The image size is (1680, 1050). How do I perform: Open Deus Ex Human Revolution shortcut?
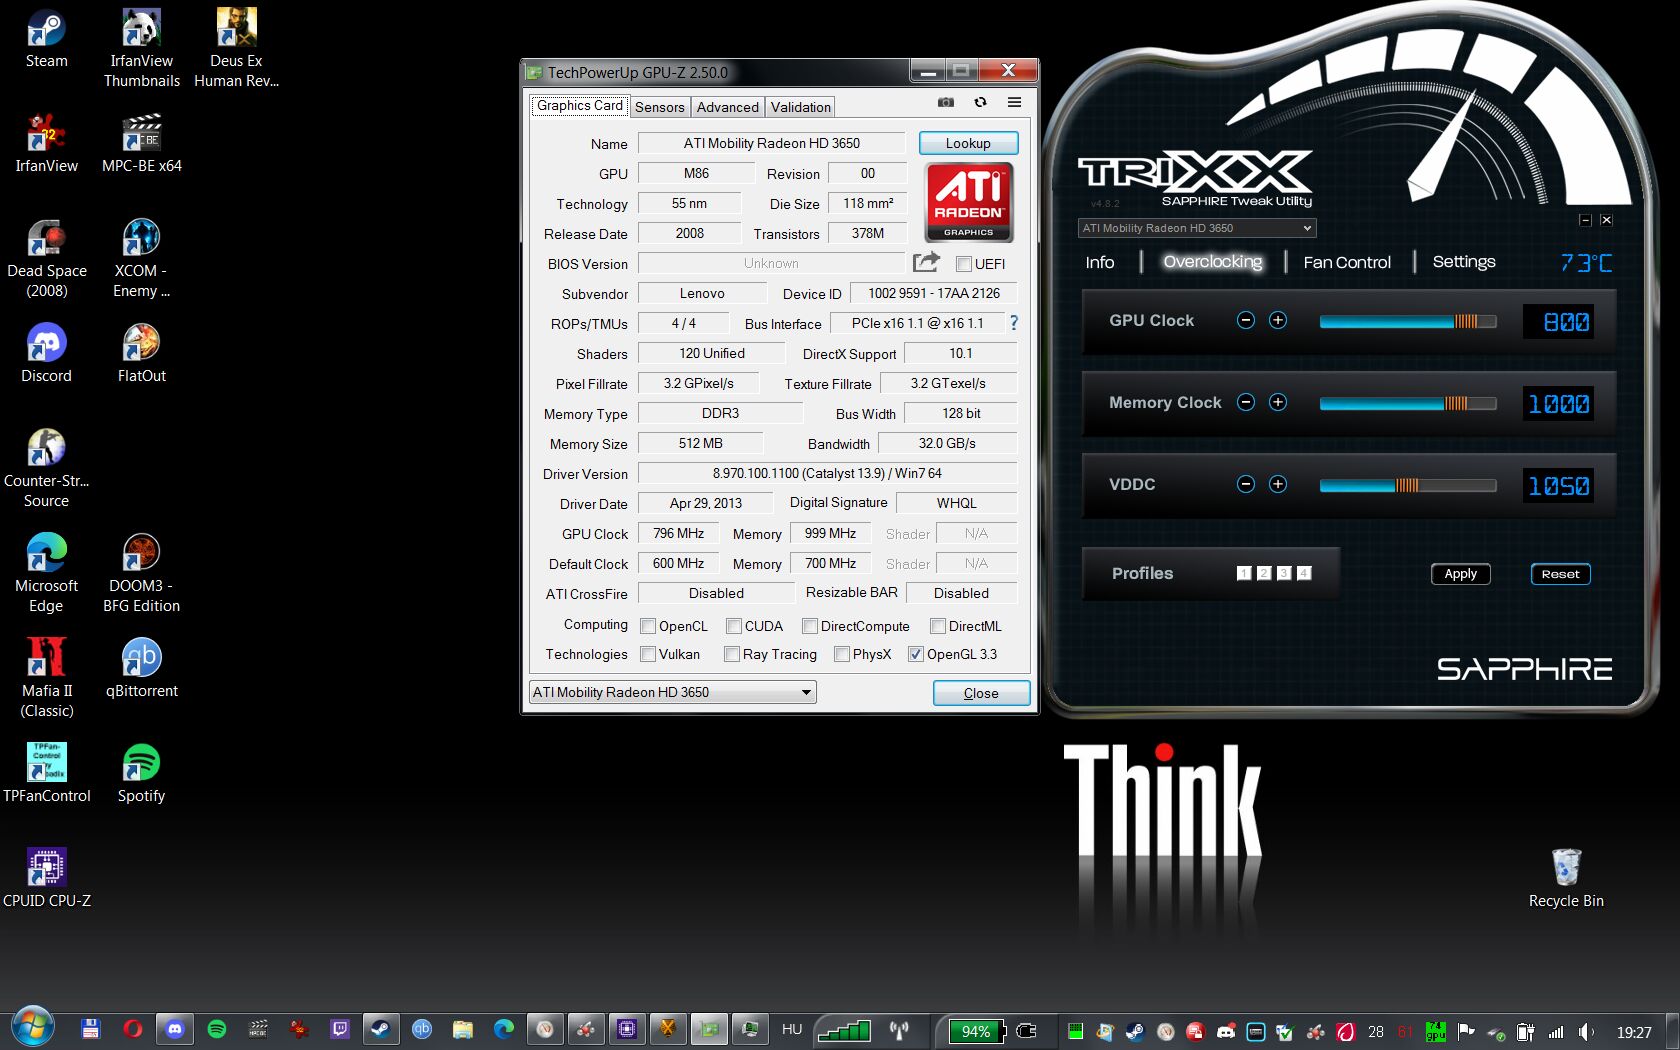click(x=237, y=48)
